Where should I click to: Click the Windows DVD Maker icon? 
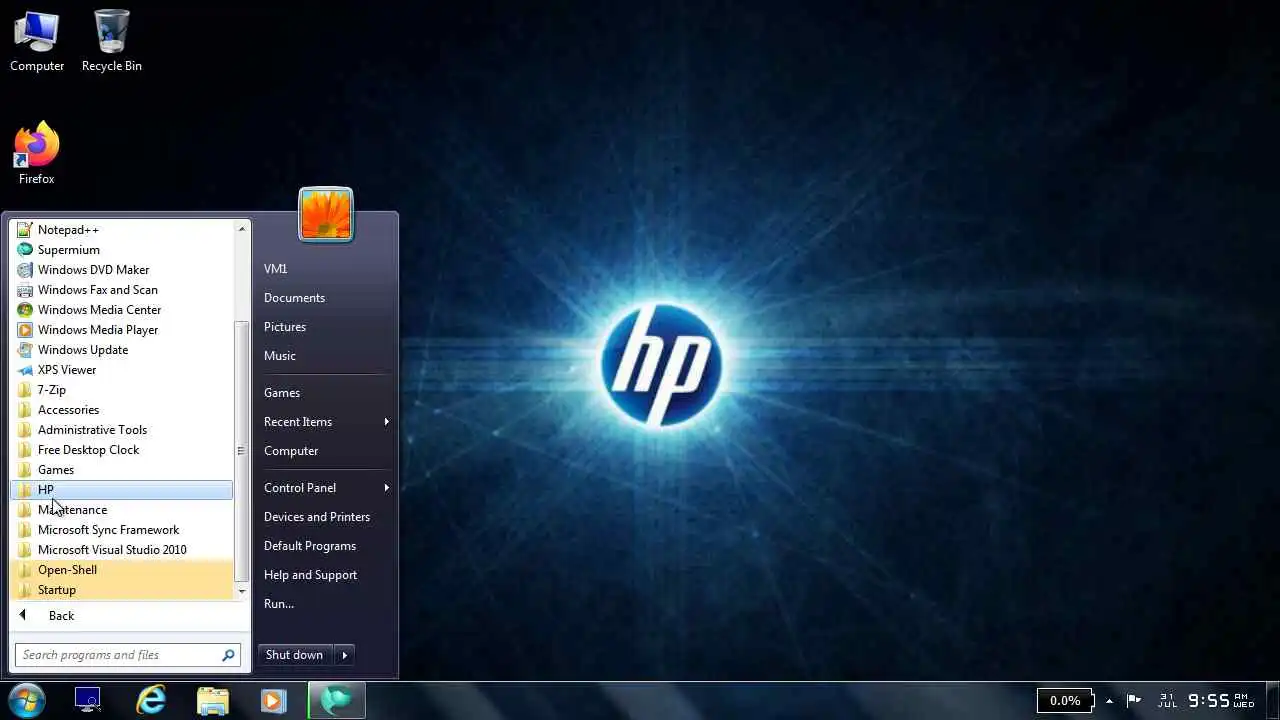(25, 270)
